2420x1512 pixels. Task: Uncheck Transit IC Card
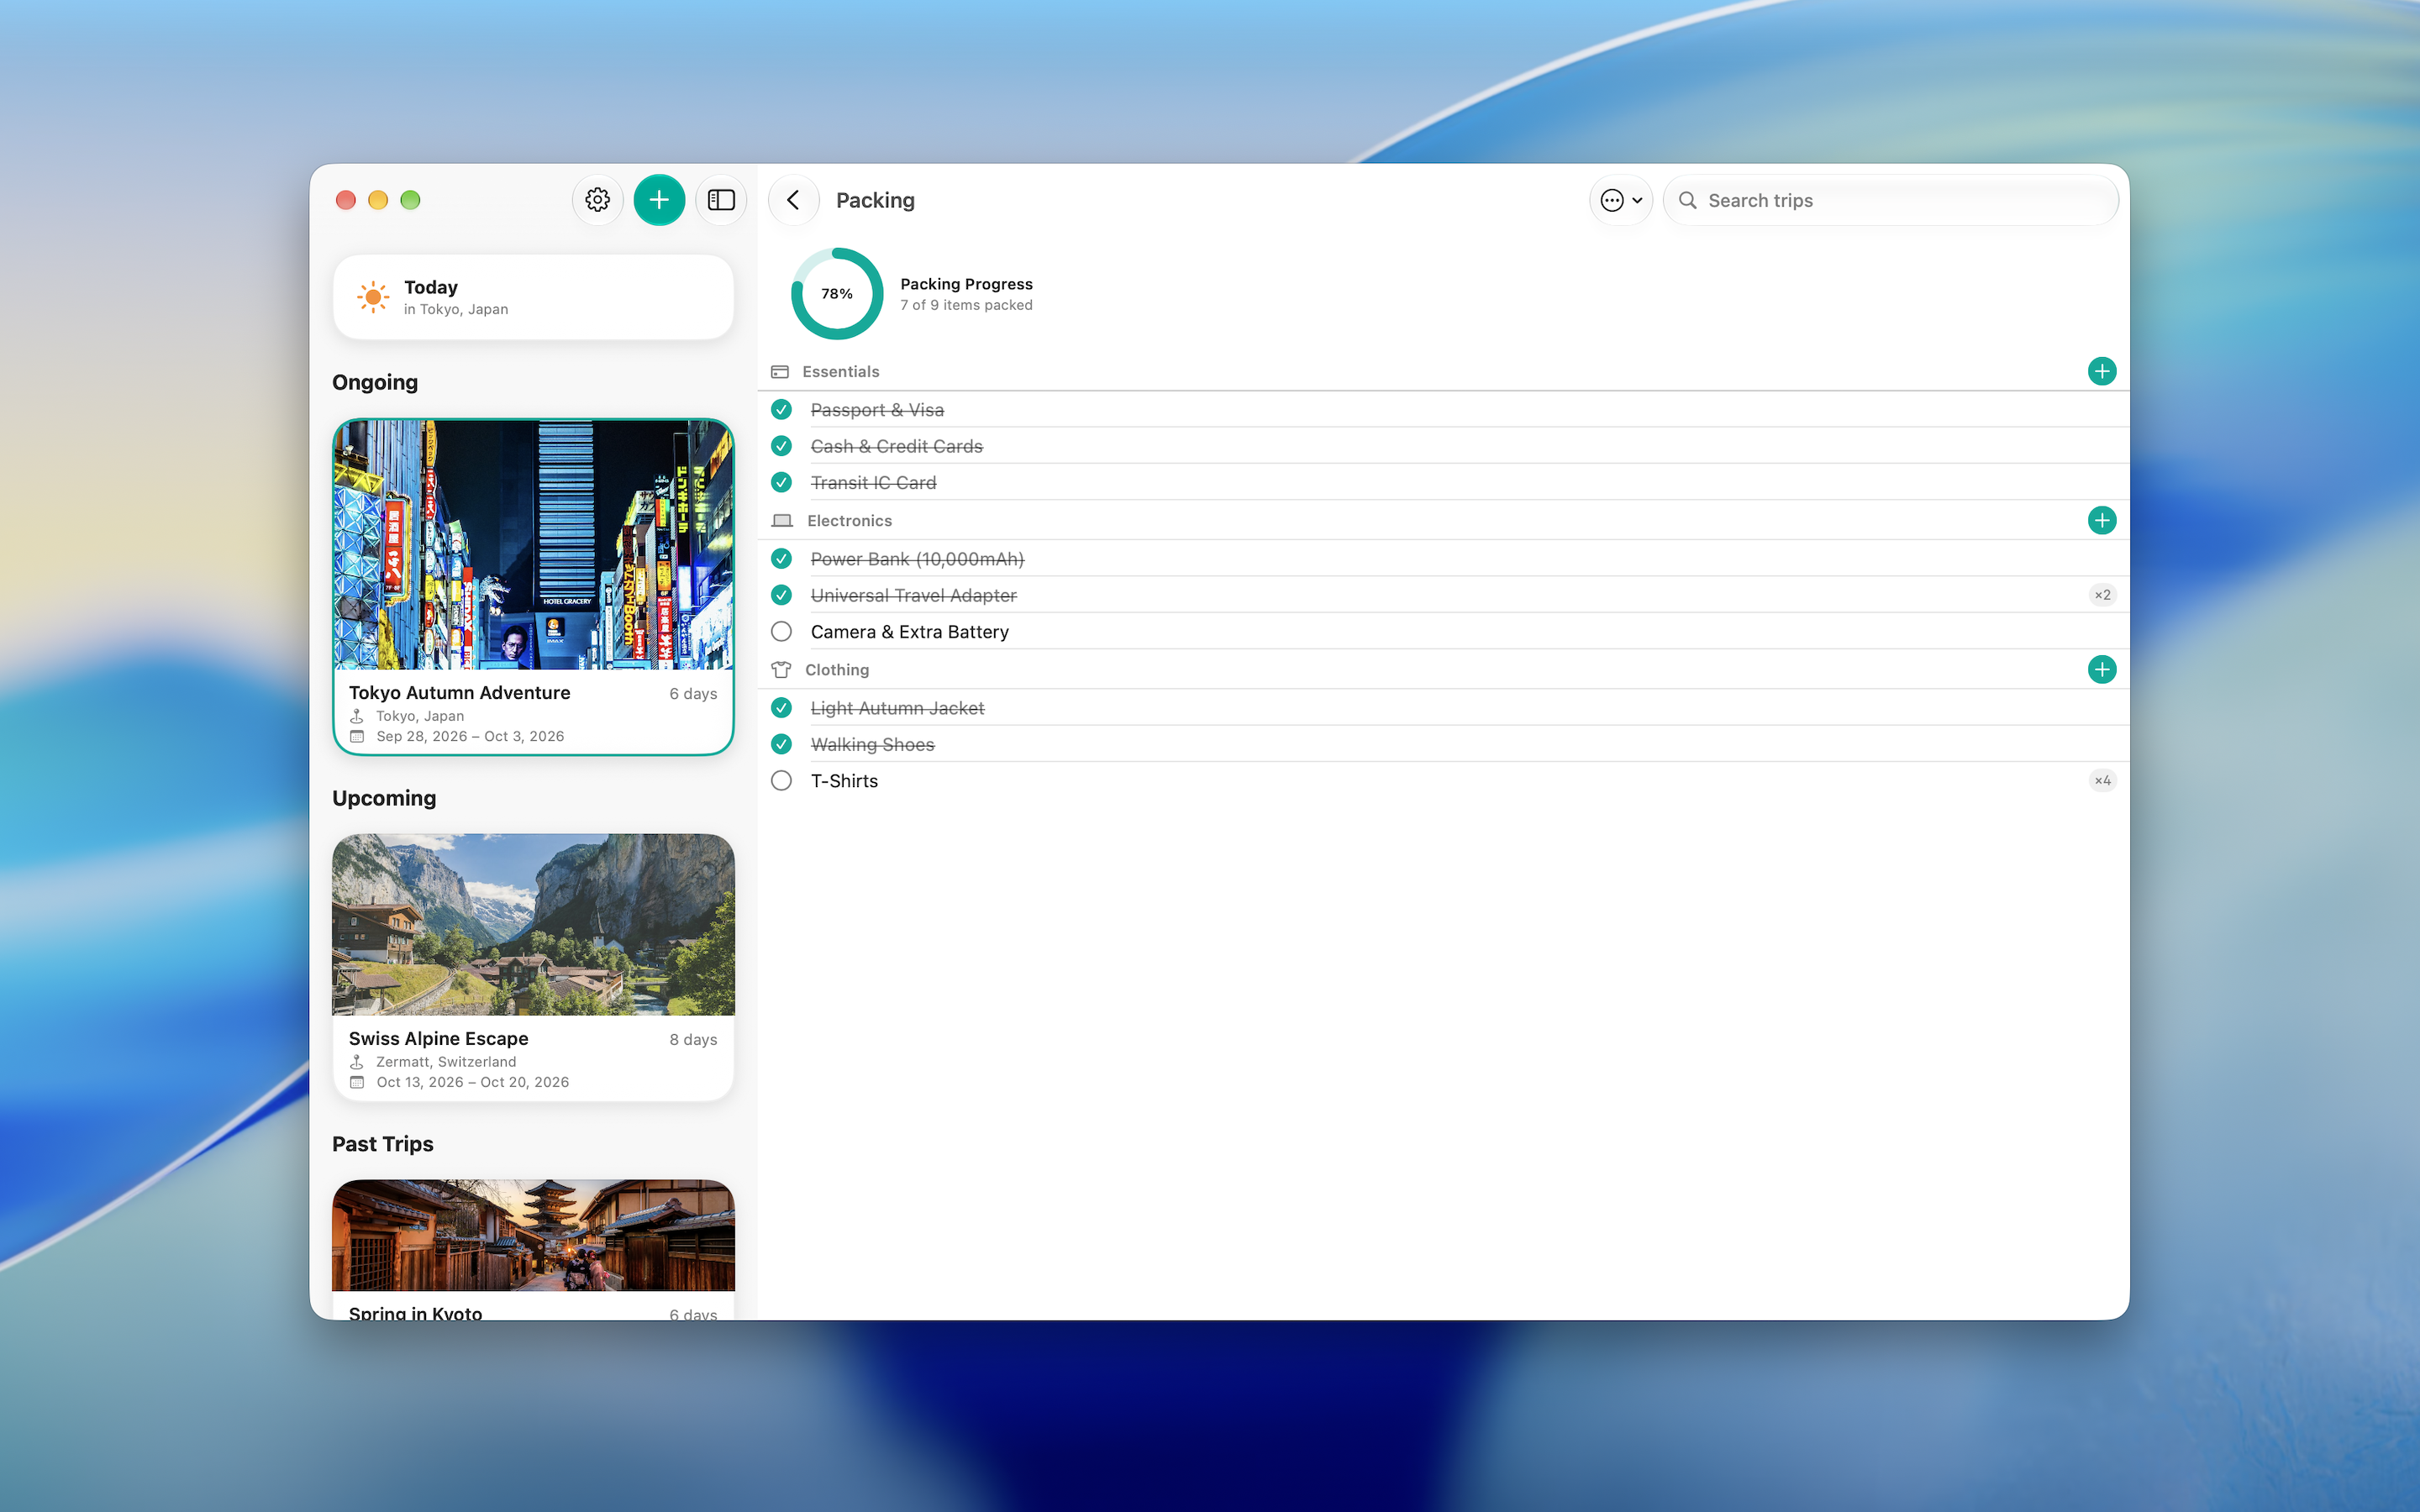pos(782,483)
